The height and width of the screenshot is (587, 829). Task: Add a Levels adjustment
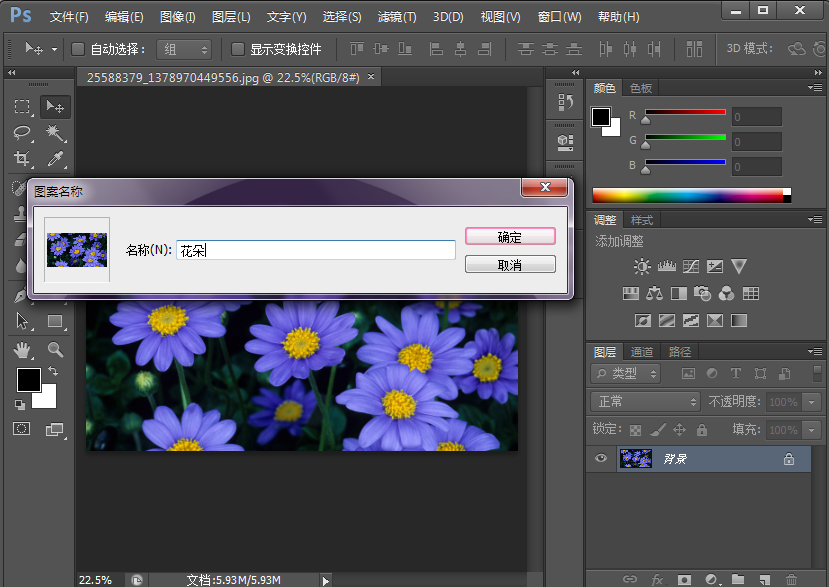coord(666,266)
